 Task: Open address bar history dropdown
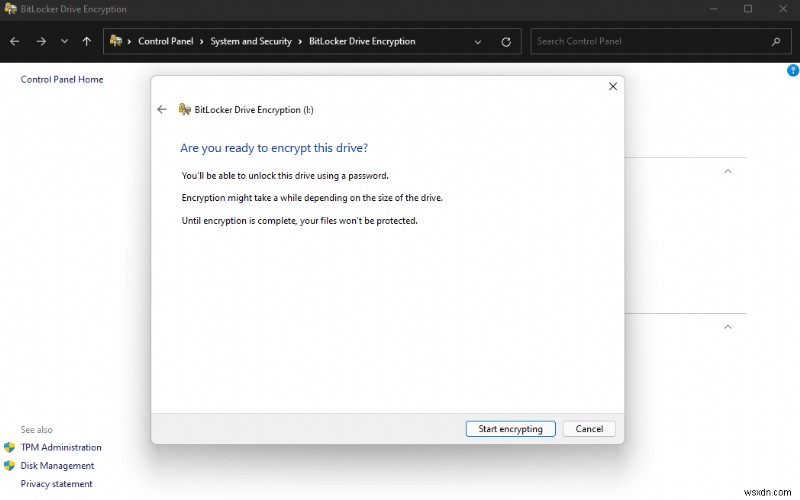(x=478, y=42)
